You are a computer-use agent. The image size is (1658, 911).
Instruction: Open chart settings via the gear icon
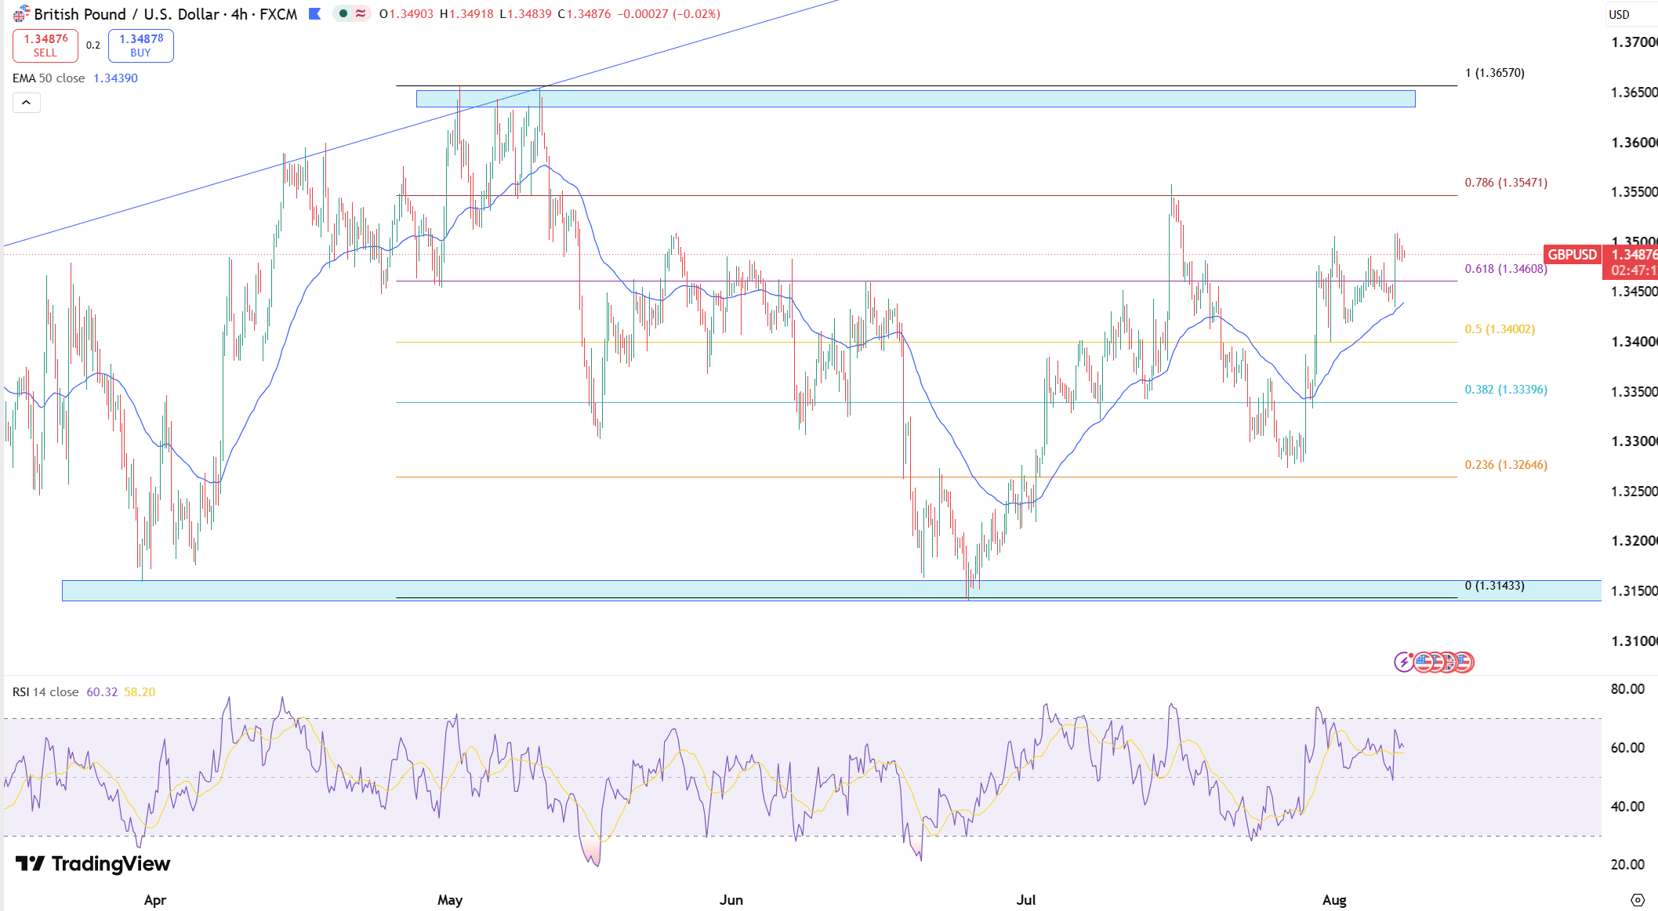tap(1637, 900)
